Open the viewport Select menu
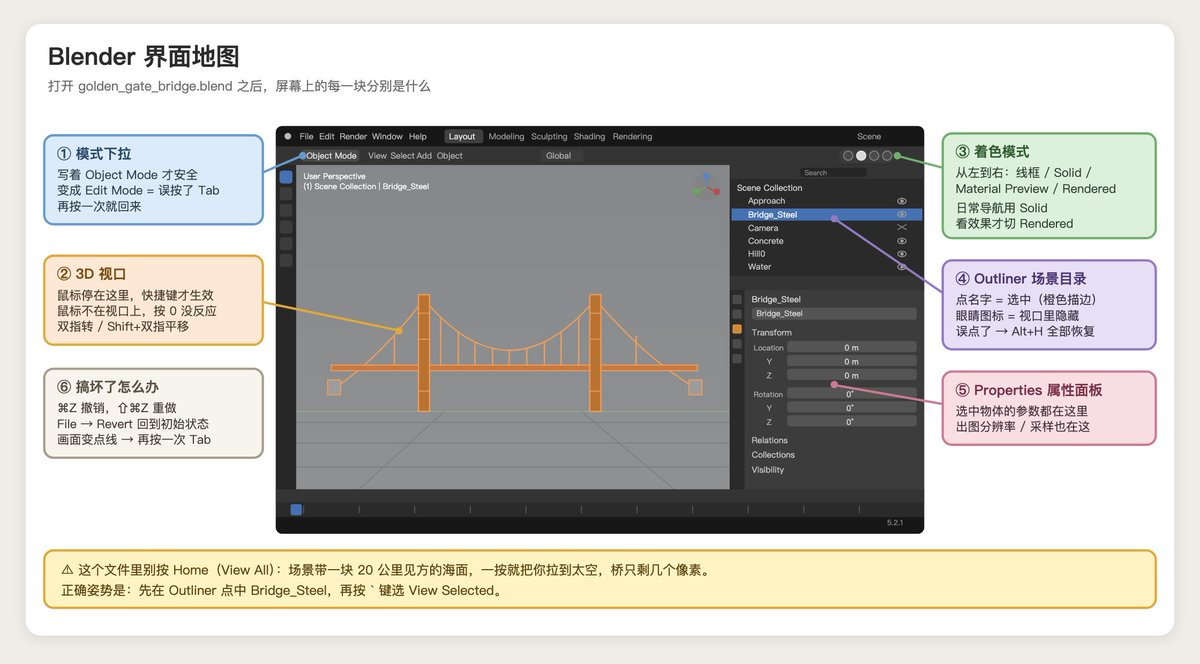The height and width of the screenshot is (664, 1200). pyautogui.click(x=402, y=156)
